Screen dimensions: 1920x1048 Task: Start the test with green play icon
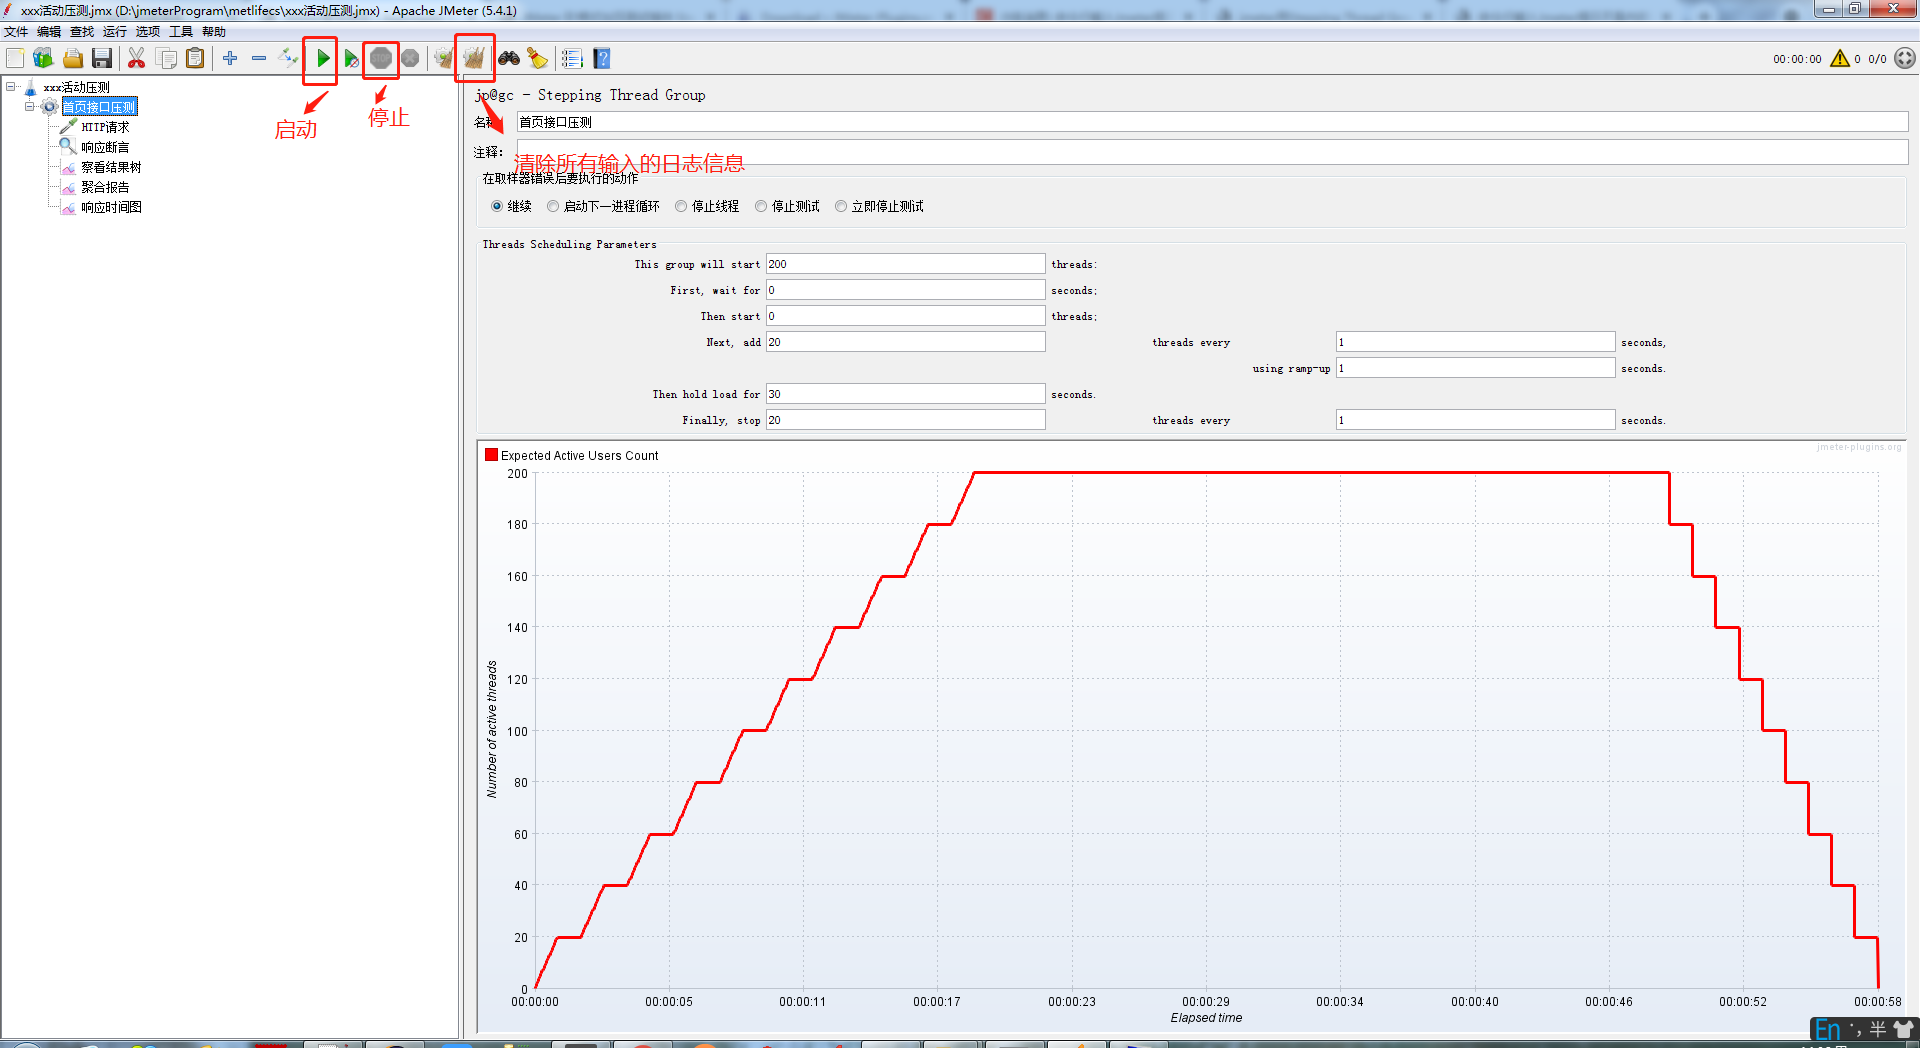click(322, 58)
